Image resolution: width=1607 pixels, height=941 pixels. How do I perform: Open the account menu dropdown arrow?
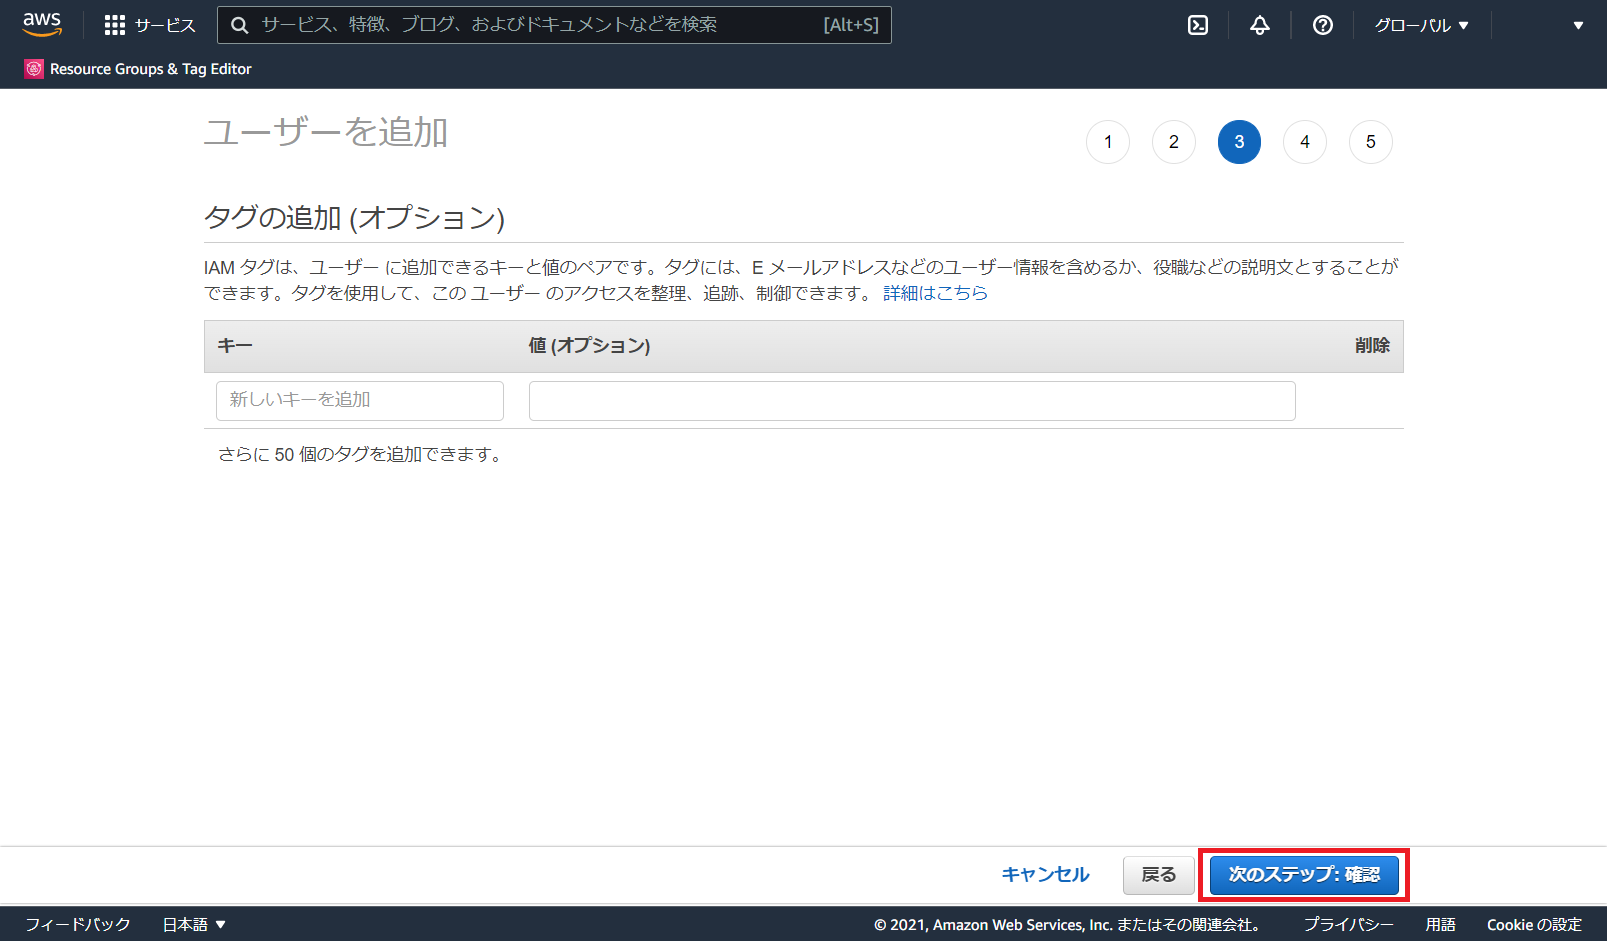(1577, 25)
